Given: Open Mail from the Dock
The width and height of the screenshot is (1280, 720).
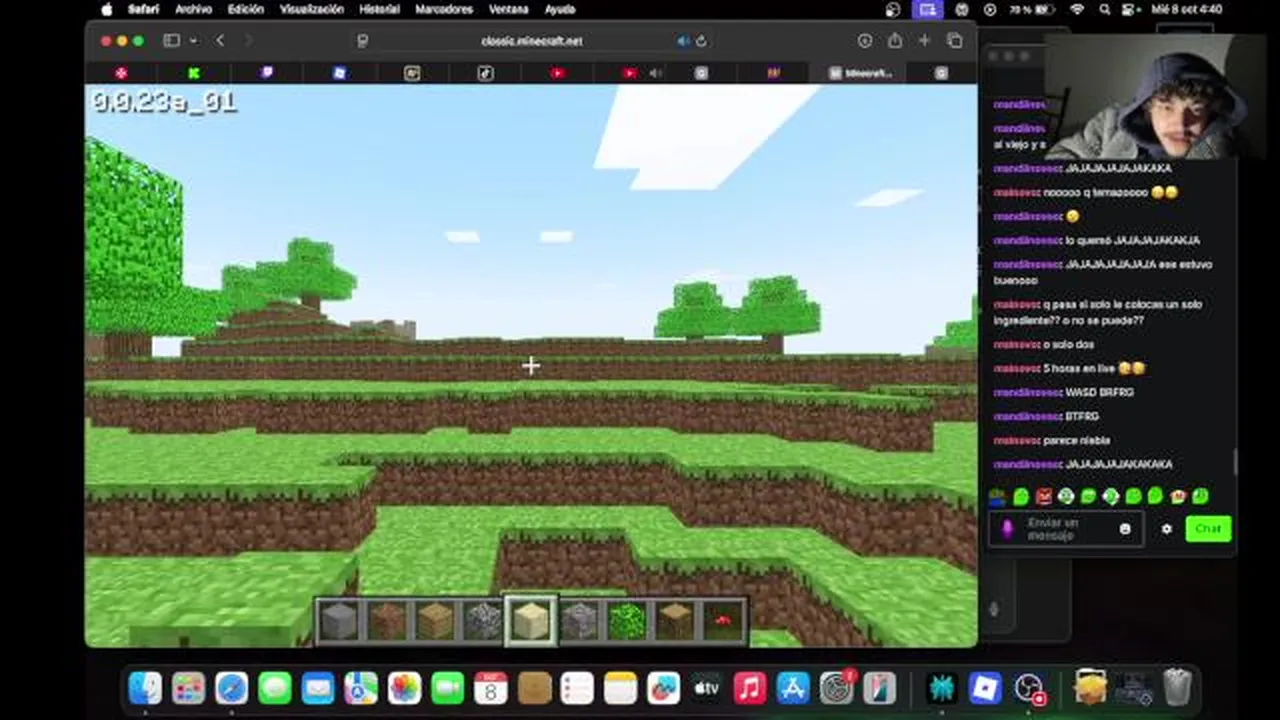Looking at the screenshot, I should point(318,688).
